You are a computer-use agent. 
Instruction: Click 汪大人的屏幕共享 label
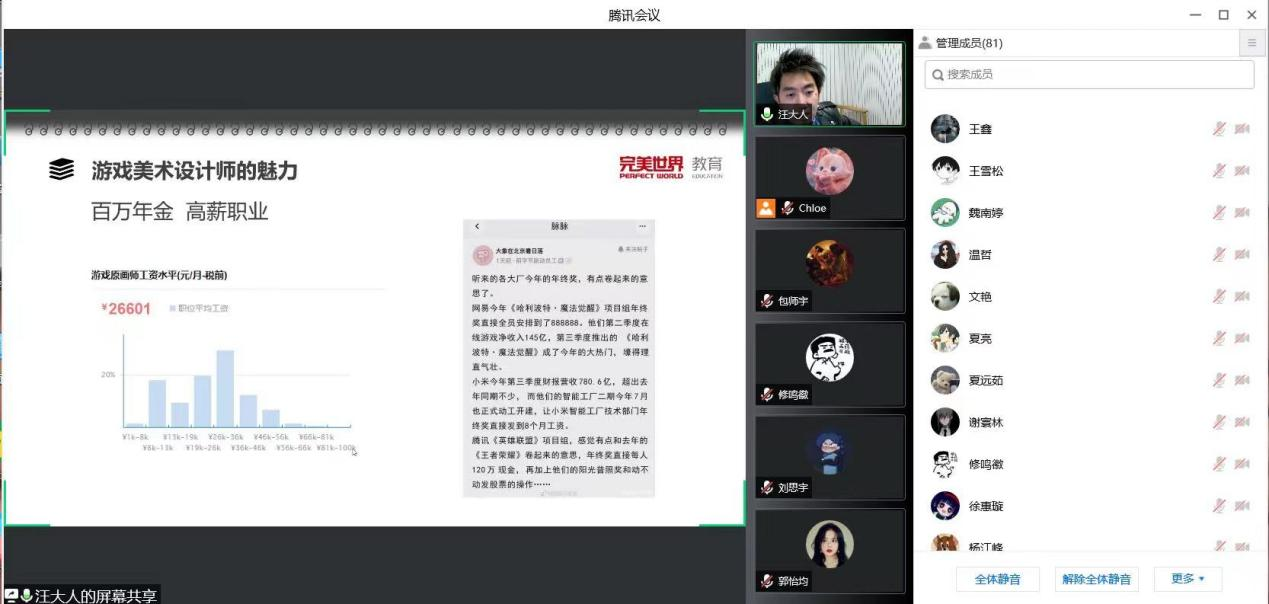(95, 596)
